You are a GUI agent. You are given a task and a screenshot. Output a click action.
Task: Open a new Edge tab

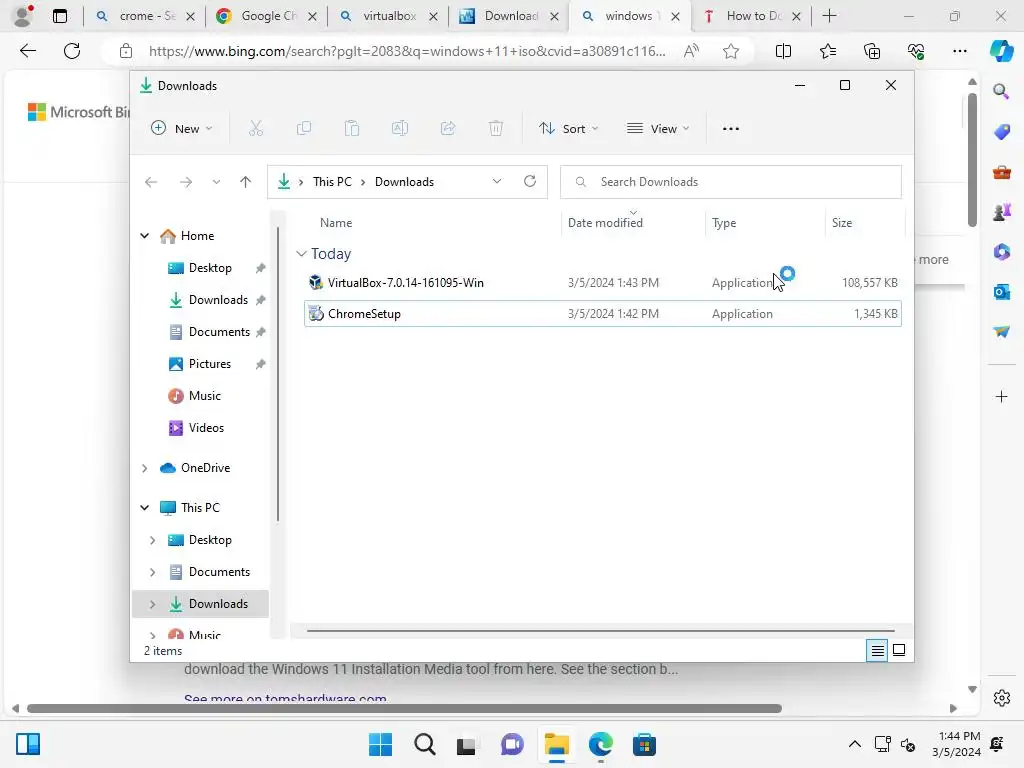(829, 16)
